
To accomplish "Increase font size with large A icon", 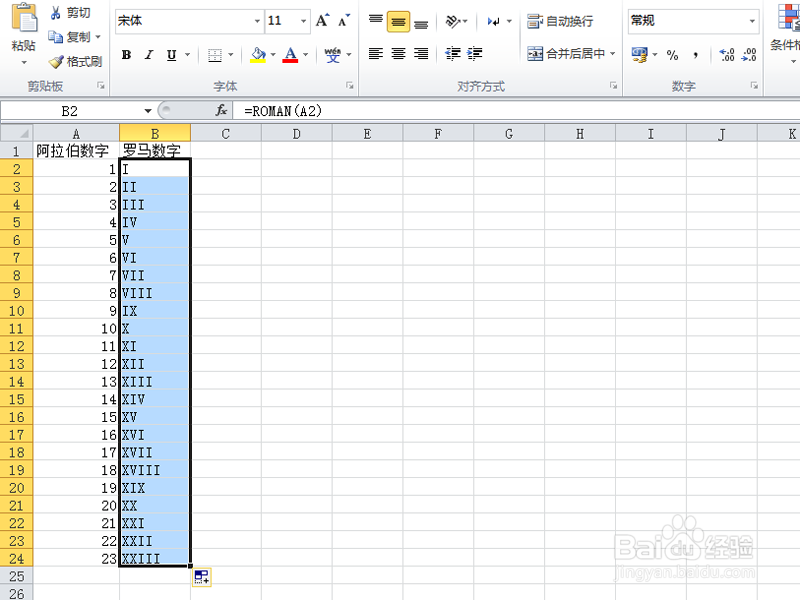I will (322, 21).
